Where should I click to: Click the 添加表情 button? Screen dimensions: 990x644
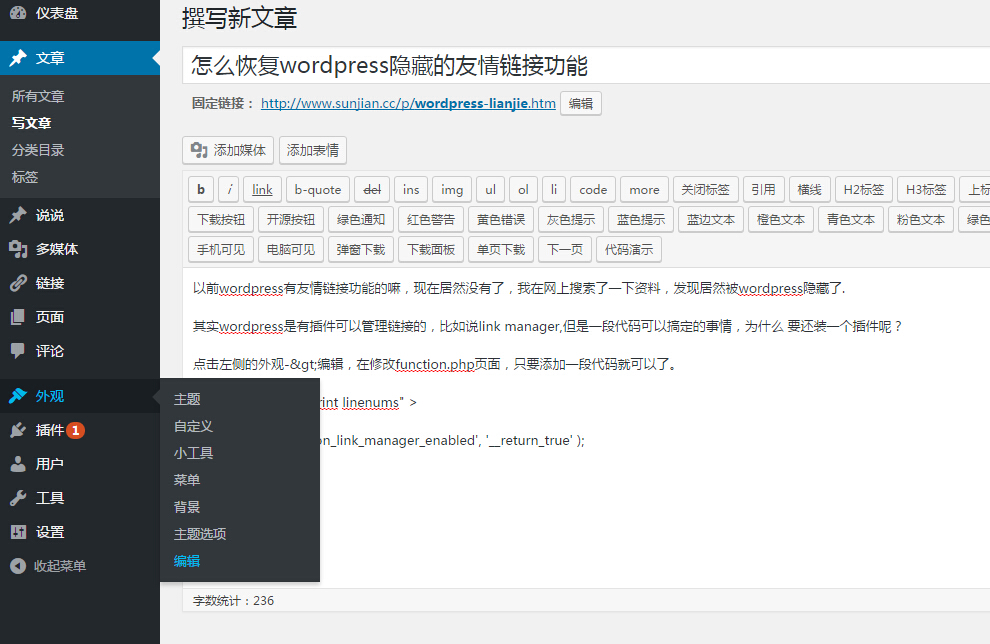(313, 150)
